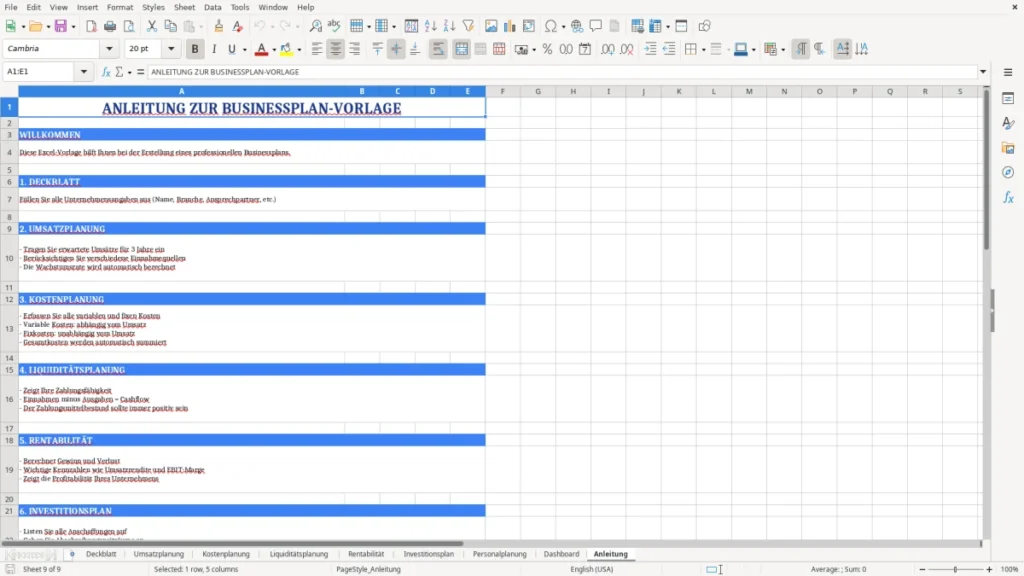The image size is (1024, 576).
Task: Open the Tools menu
Action: point(240,7)
